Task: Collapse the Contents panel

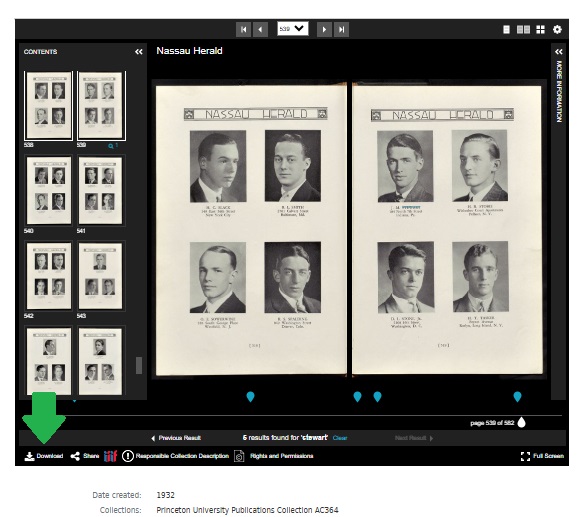Action: [138, 52]
